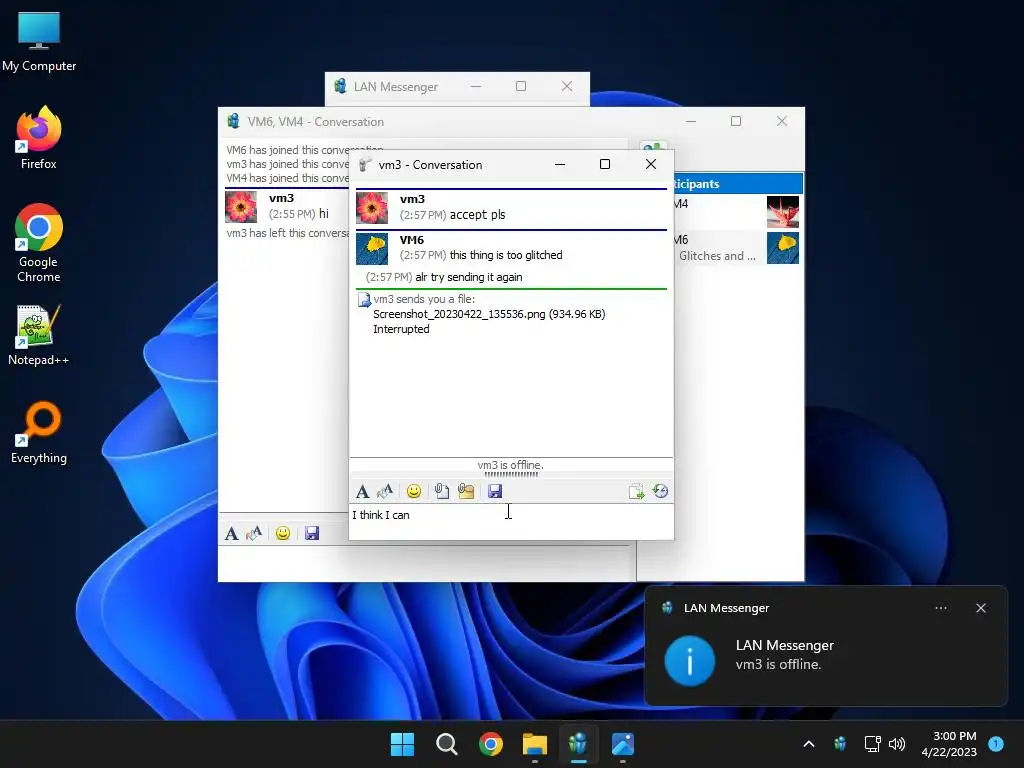
Task: Click the "this thing is too glitched" message
Action: pos(506,255)
